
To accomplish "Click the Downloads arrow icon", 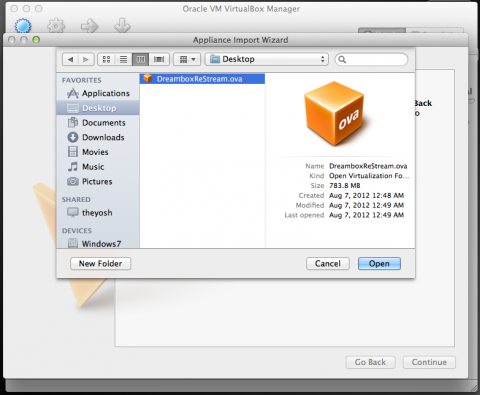I will pos(73,137).
